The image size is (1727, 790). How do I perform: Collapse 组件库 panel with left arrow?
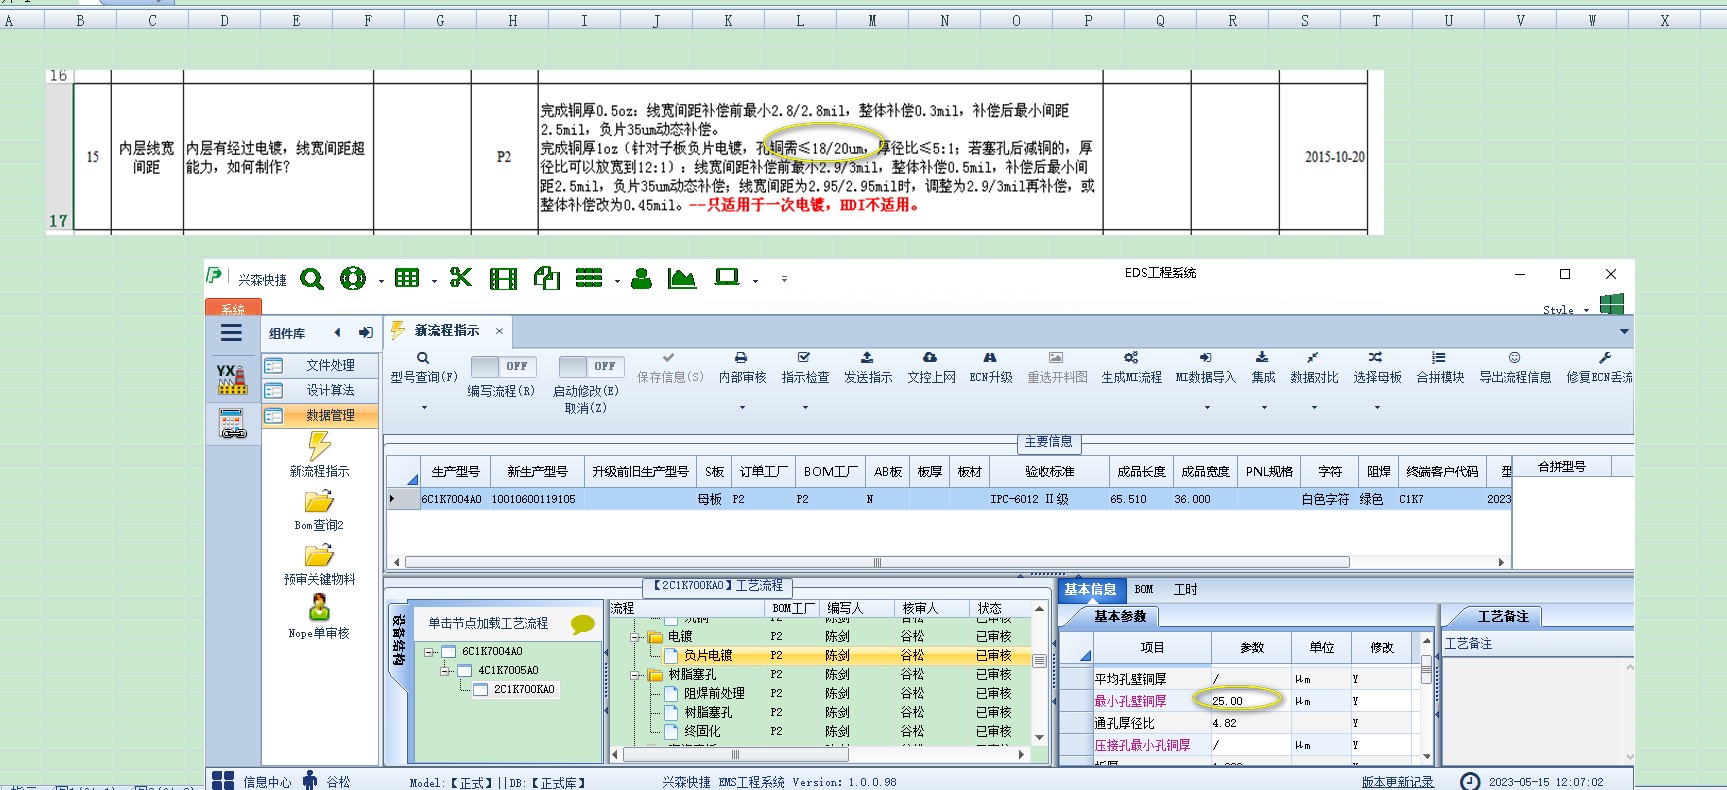pyautogui.click(x=337, y=333)
